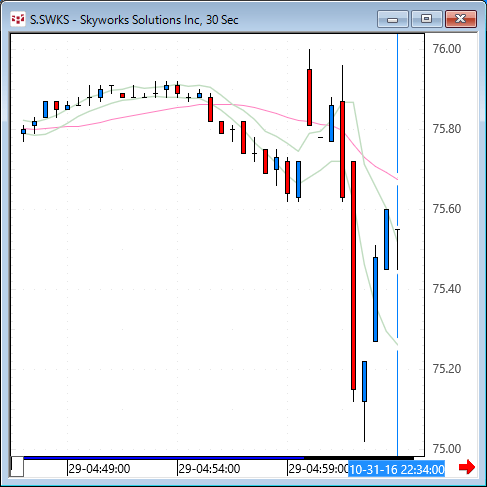Click the chart application icon in title bar
Screen dimensions: 487x487
18,19
